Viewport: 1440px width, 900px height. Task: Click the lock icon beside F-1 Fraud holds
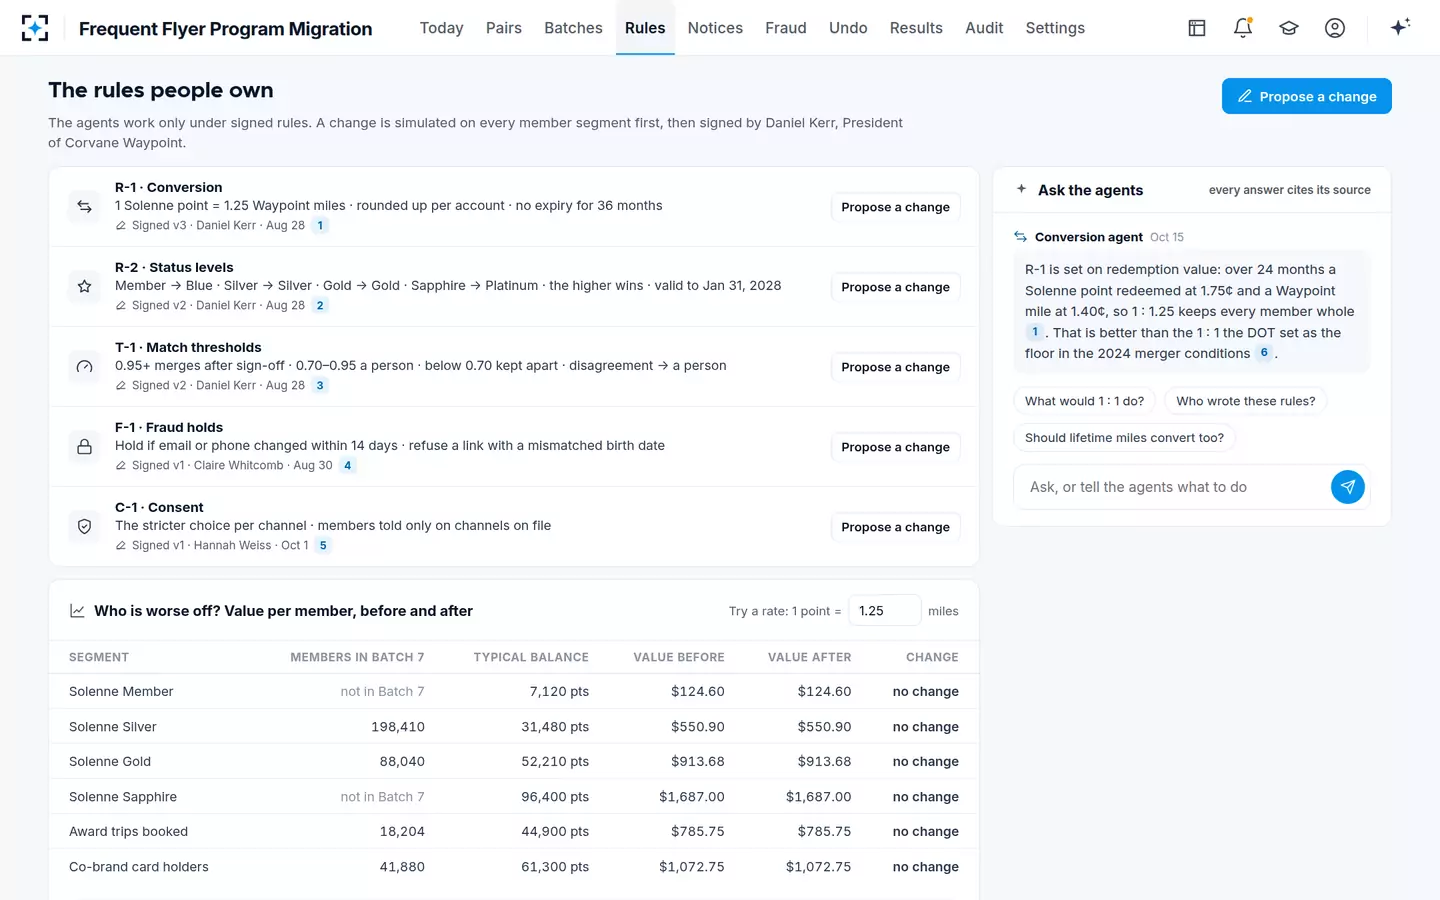coord(85,447)
